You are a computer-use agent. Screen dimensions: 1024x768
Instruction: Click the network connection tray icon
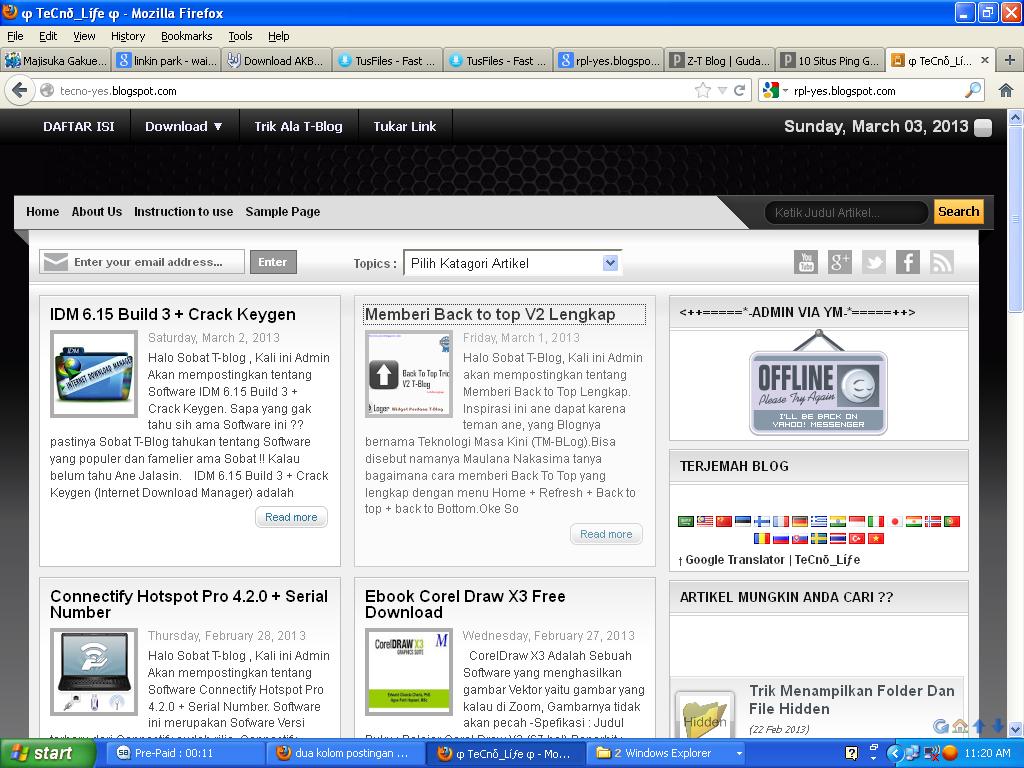(x=912, y=753)
